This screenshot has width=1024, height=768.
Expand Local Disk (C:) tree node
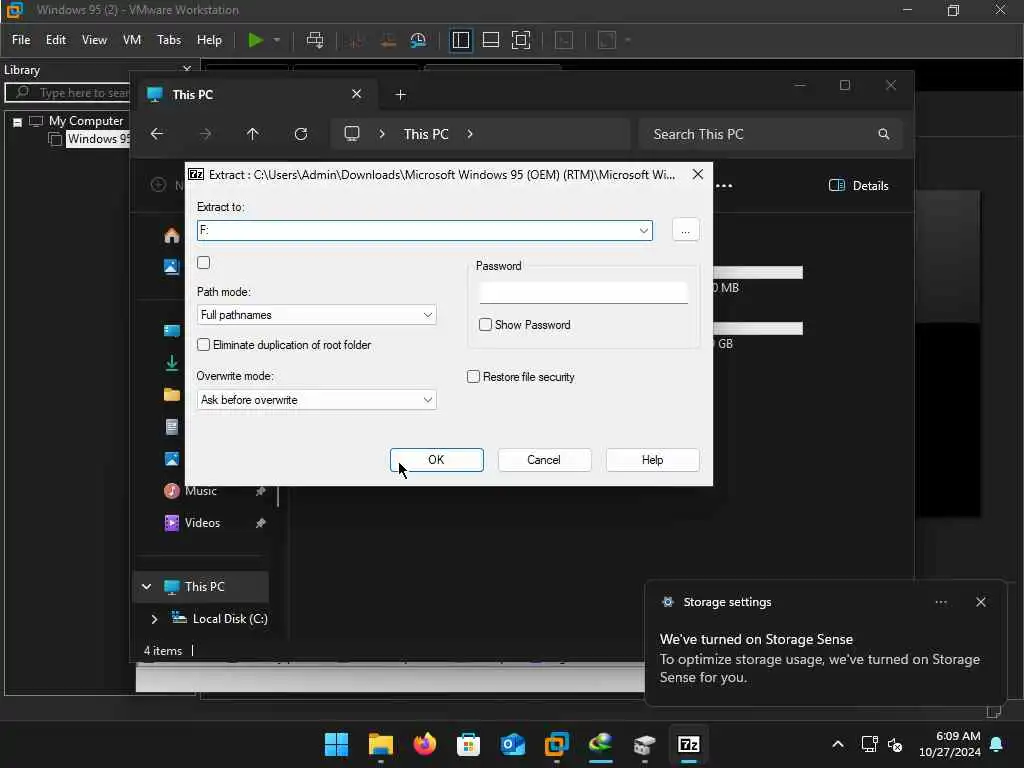point(154,618)
